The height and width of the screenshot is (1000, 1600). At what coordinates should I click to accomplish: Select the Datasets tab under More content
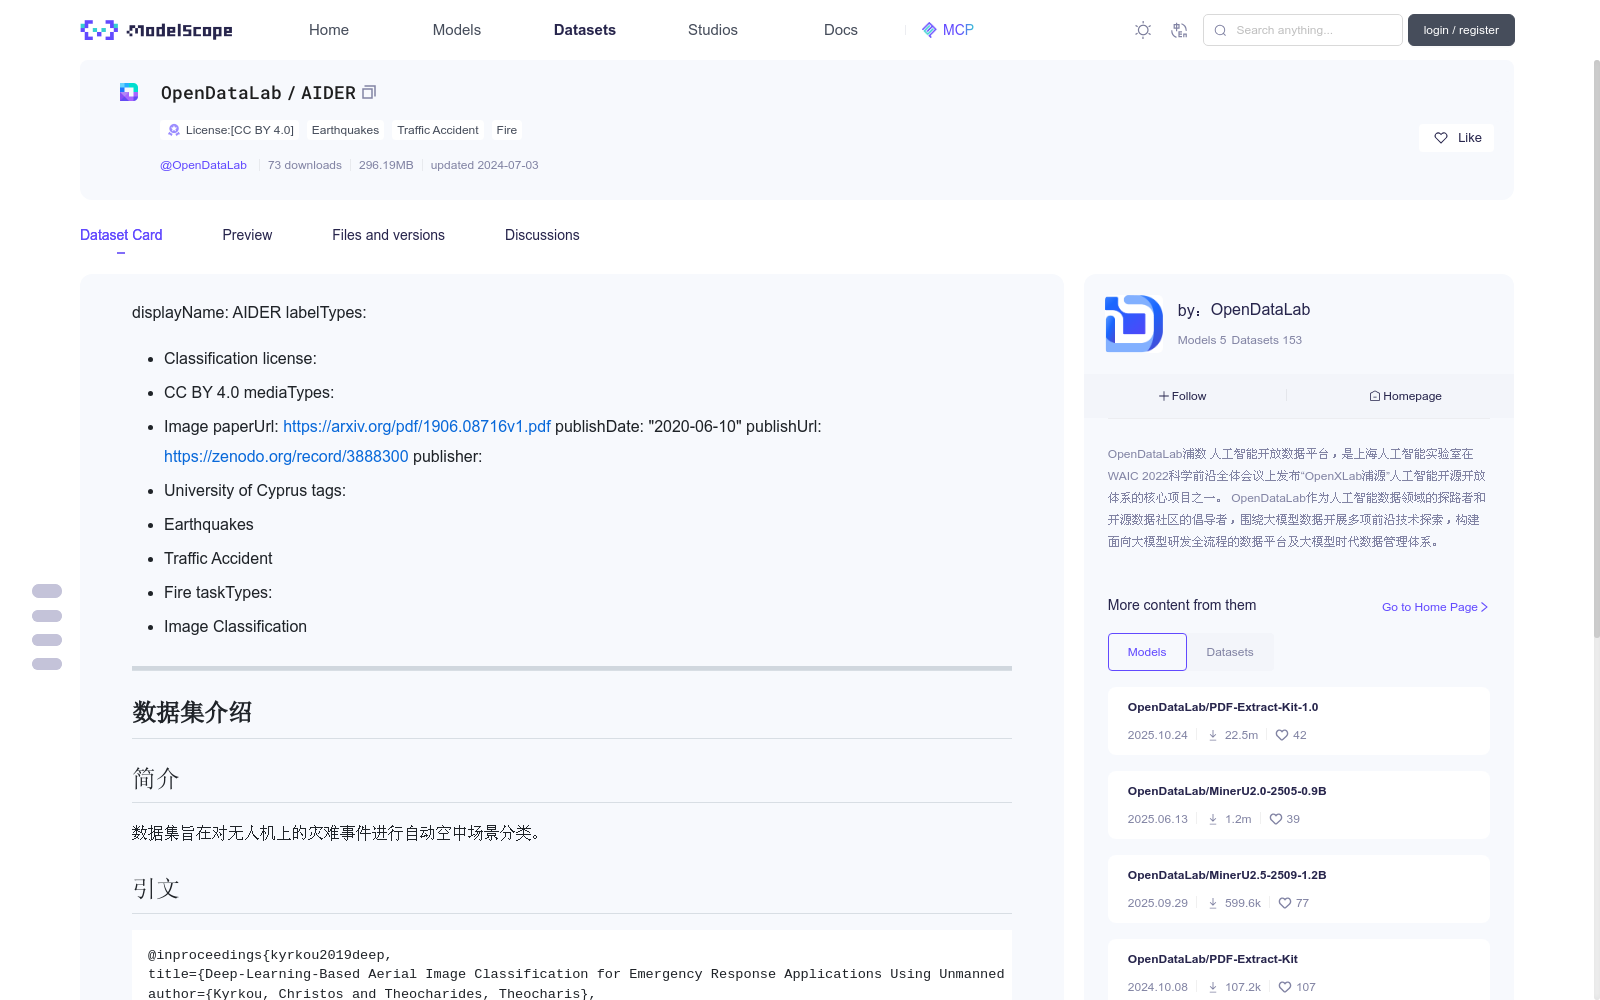point(1230,652)
